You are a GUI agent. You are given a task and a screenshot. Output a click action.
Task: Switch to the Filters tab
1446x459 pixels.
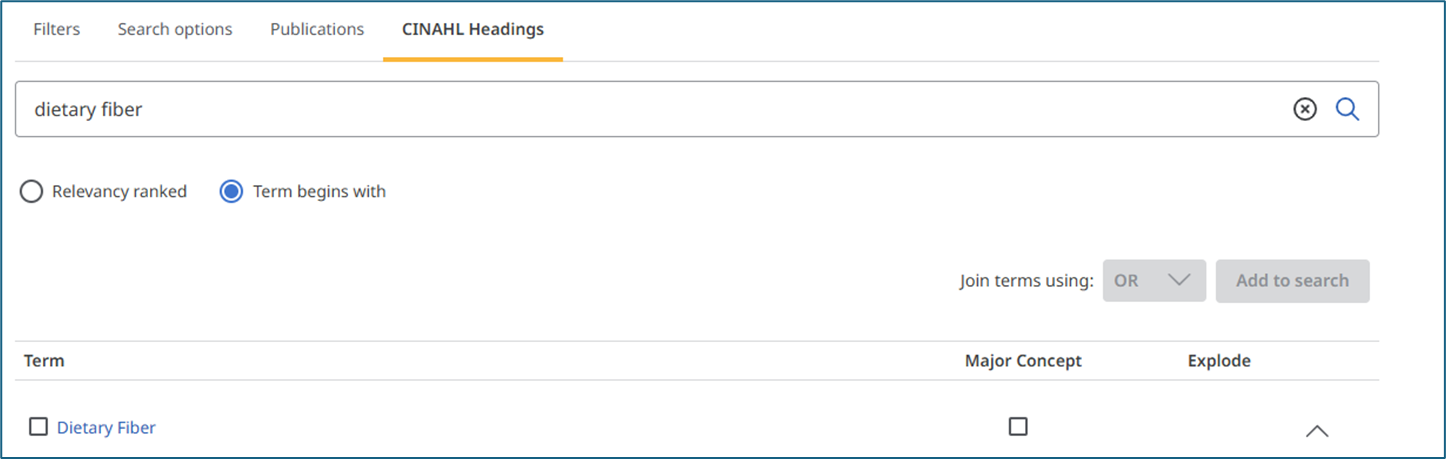coord(56,29)
